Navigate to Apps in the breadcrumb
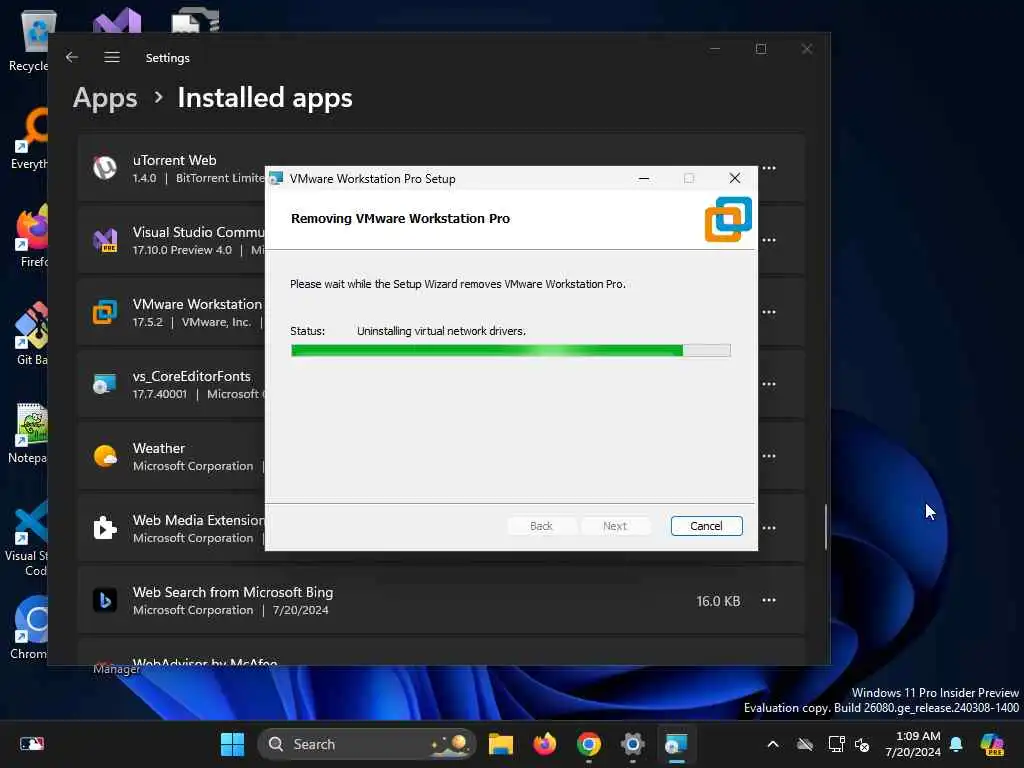 coord(105,98)
